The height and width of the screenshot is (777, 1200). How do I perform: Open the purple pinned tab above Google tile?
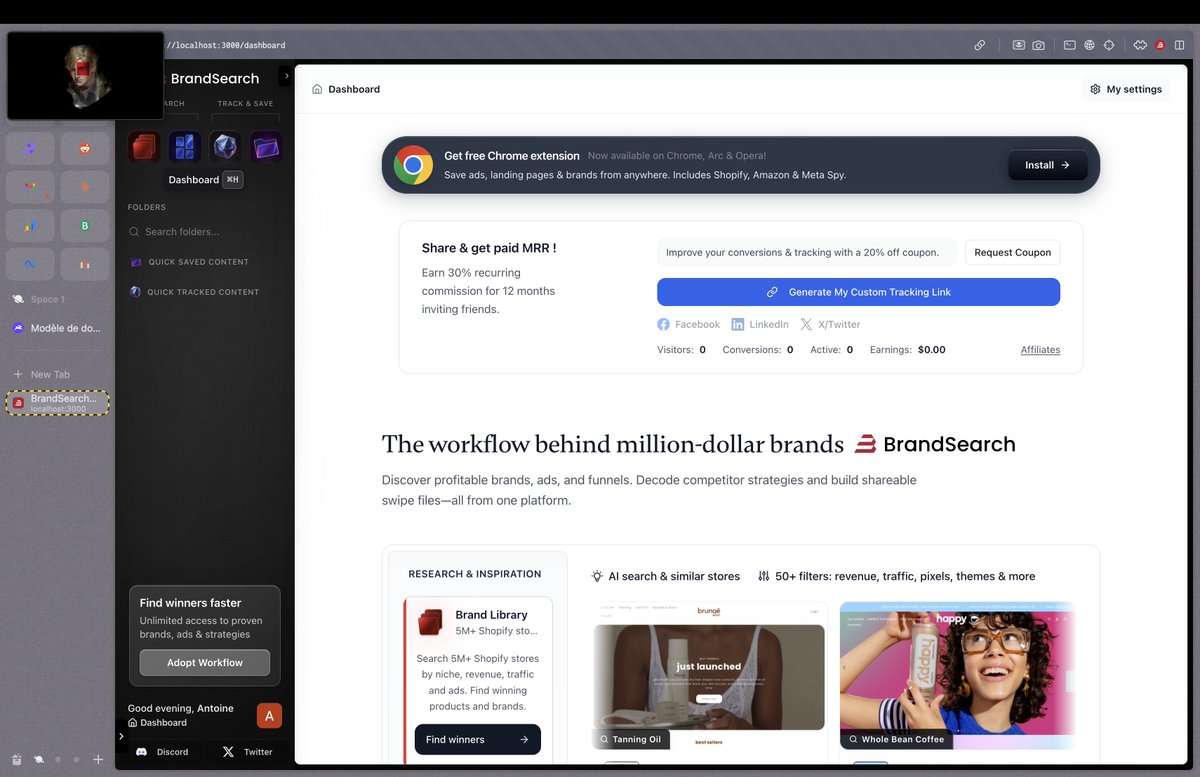point(30,148)
